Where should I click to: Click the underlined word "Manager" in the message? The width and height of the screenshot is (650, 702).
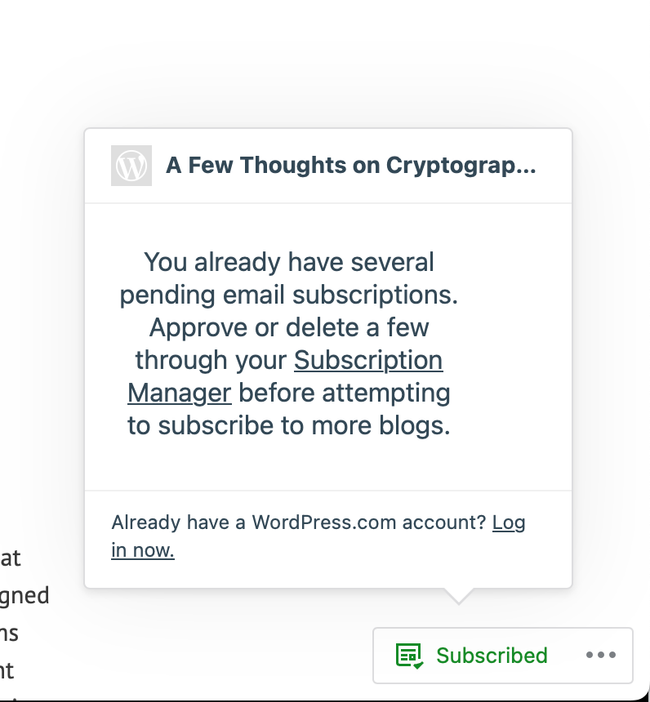179,393
